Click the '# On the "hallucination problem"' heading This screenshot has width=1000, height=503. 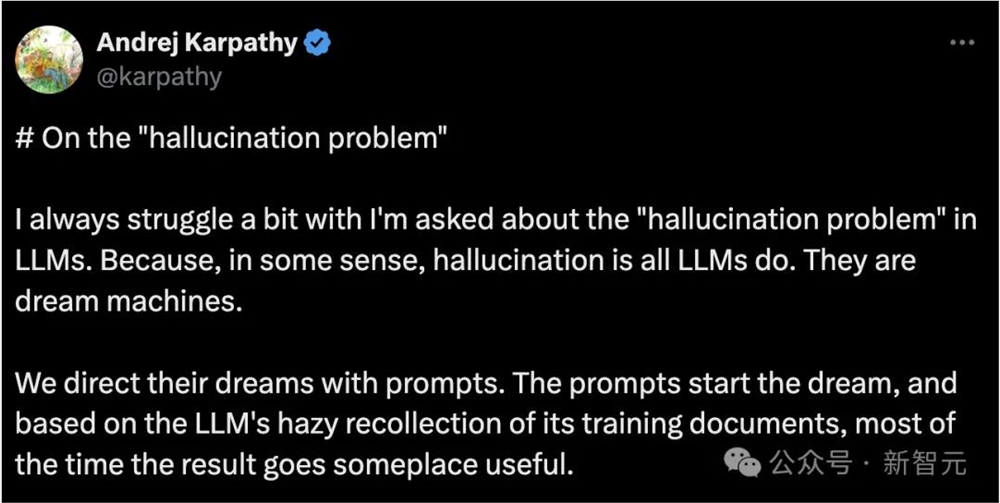(230, 137)
